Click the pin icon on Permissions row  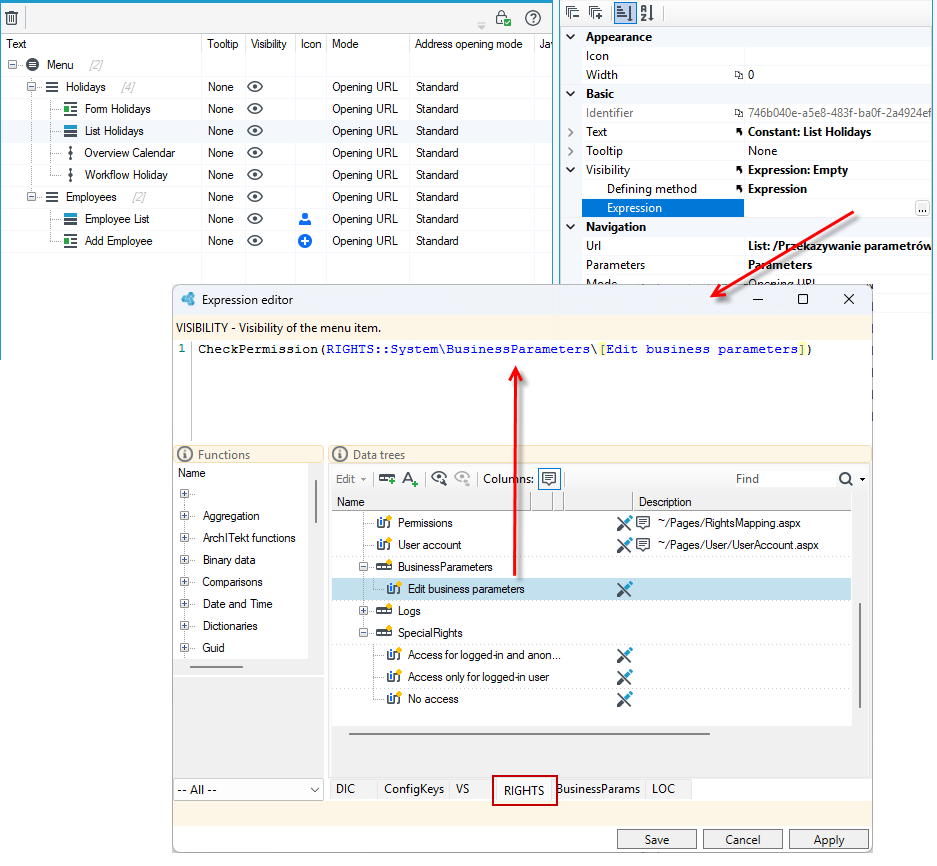click(x=624, y=523)
